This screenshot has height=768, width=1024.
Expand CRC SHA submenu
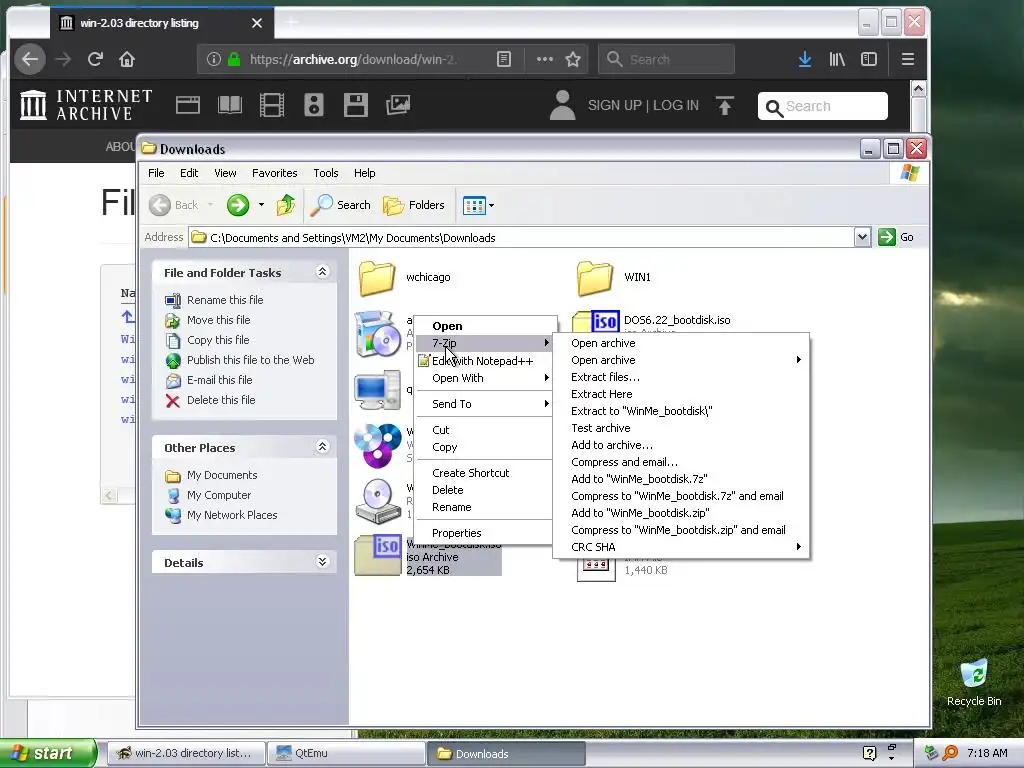pos(680,547)
